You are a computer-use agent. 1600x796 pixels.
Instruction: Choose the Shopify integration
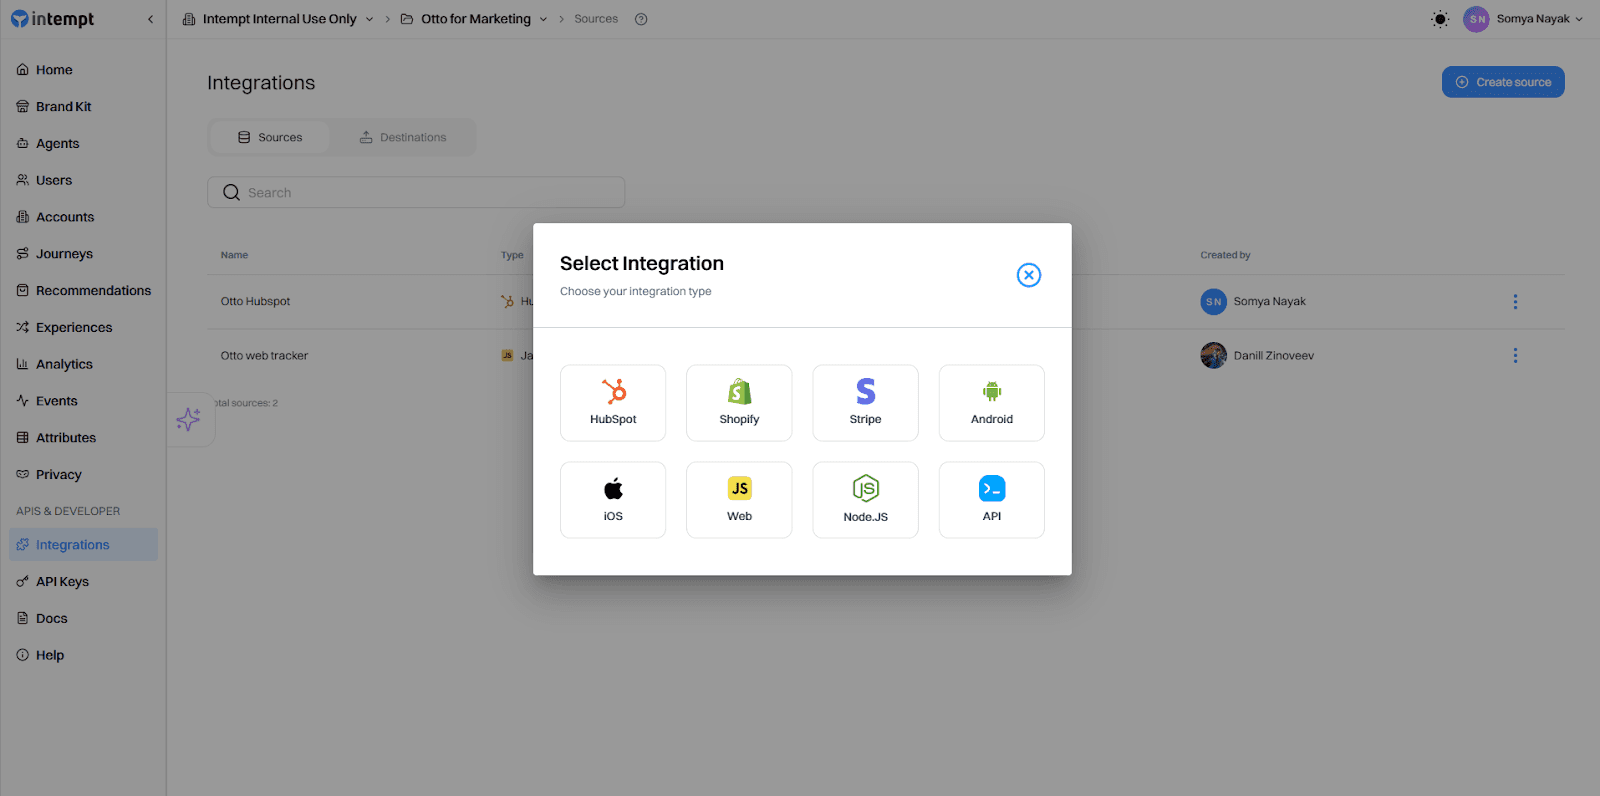(x=739, y=403)
